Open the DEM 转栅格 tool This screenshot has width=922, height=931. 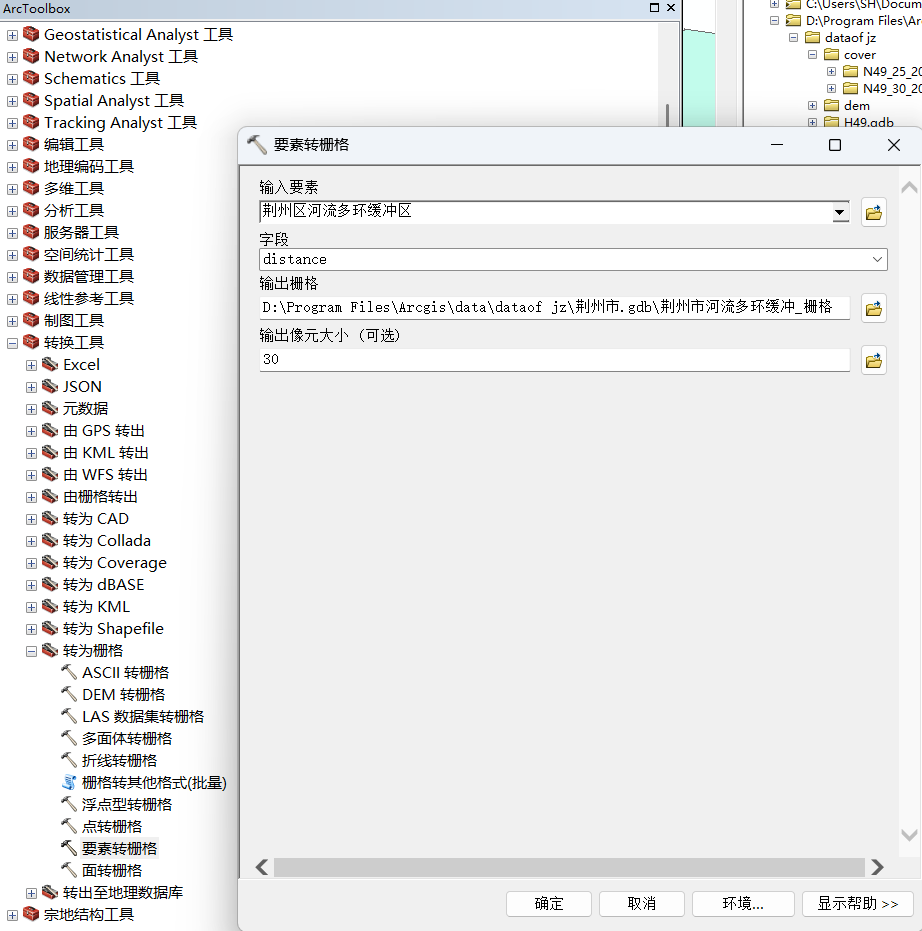tap(123, 695)
